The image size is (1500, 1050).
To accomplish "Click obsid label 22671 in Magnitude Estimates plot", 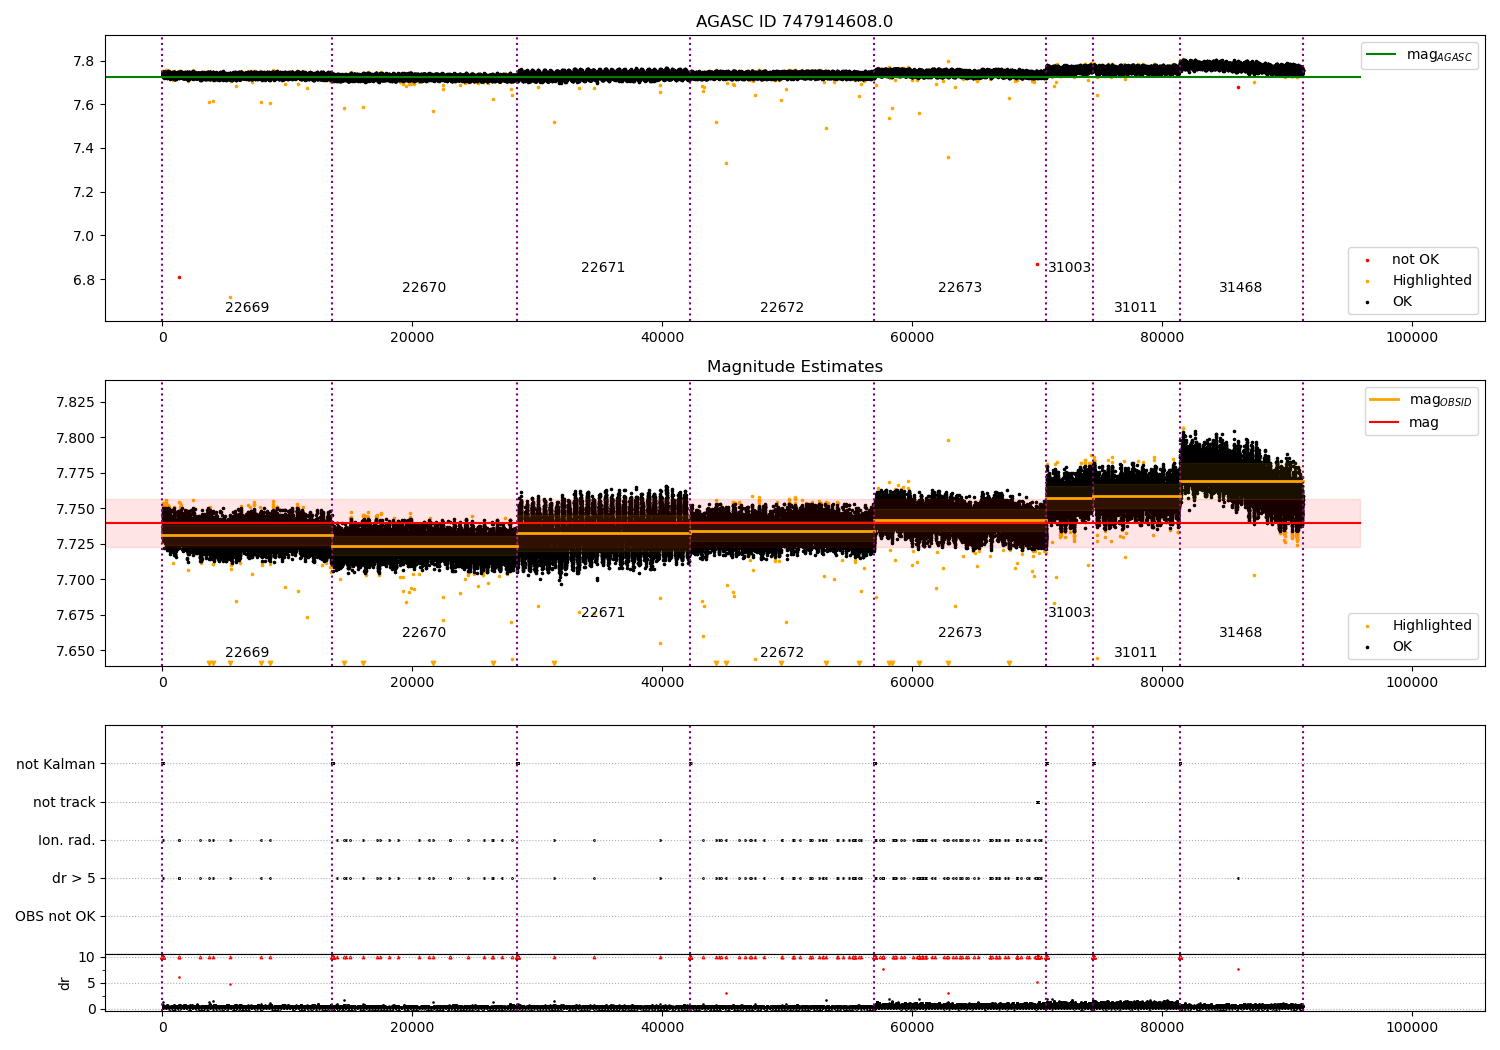I will click(603, 613).
